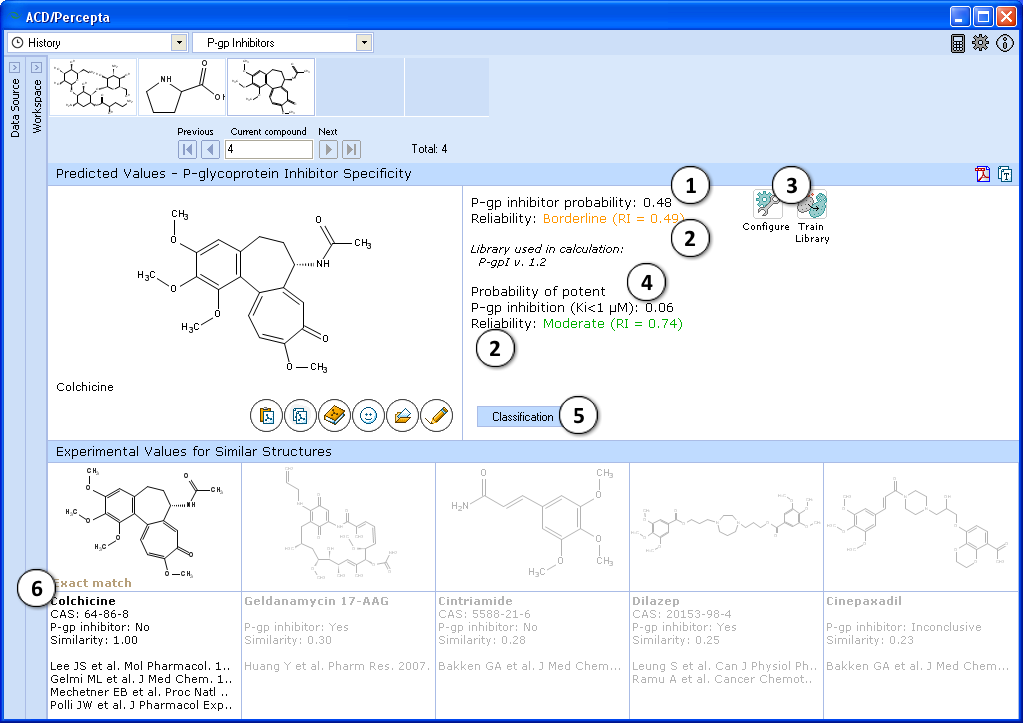
Task: Select the Cintriamide similar structure
Action: tap(532, 527)
